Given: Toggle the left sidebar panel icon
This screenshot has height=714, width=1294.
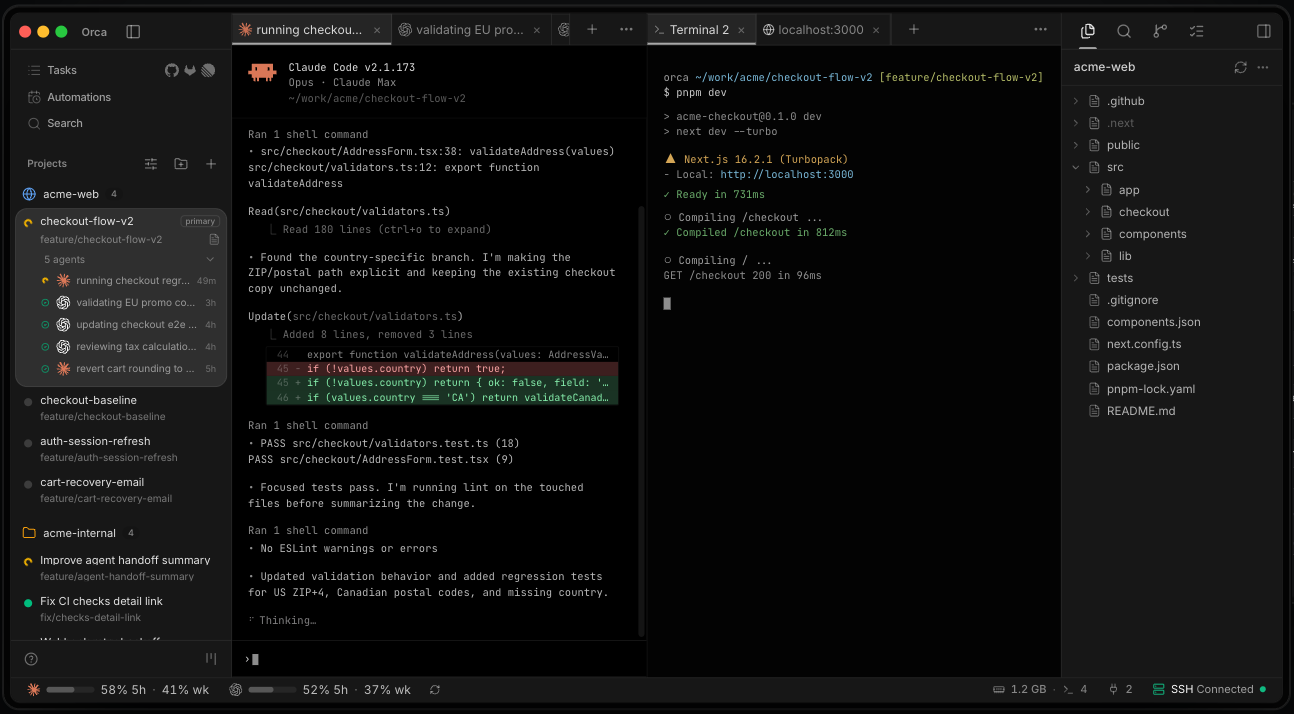Looking at the screenshot, I should pos(133,31).
